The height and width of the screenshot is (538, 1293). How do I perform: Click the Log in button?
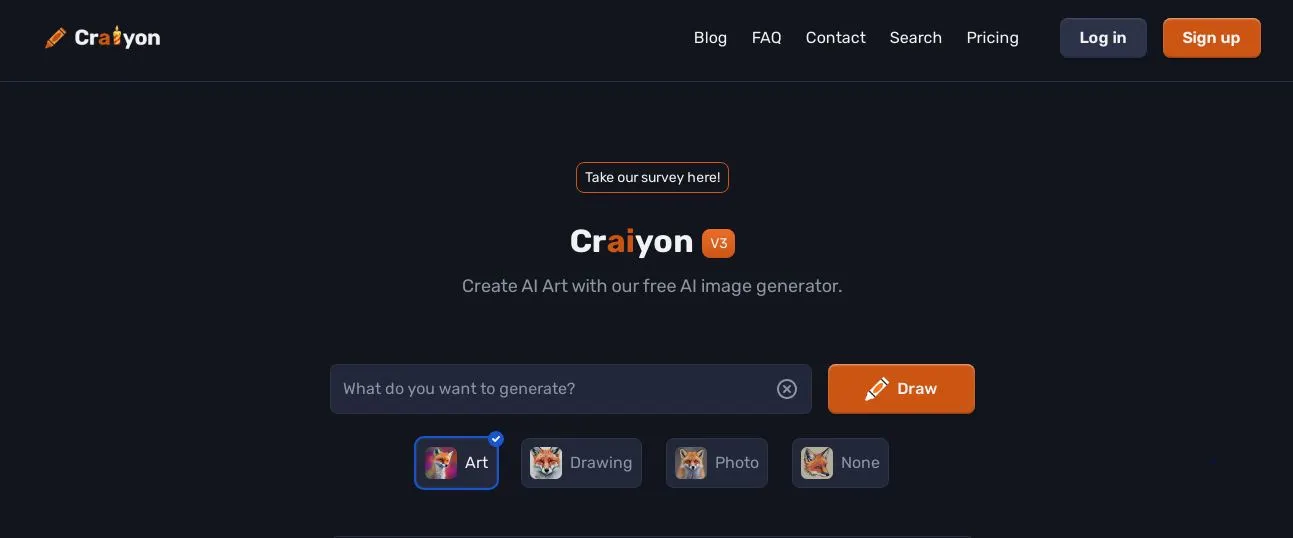(x=1103, y=38)
